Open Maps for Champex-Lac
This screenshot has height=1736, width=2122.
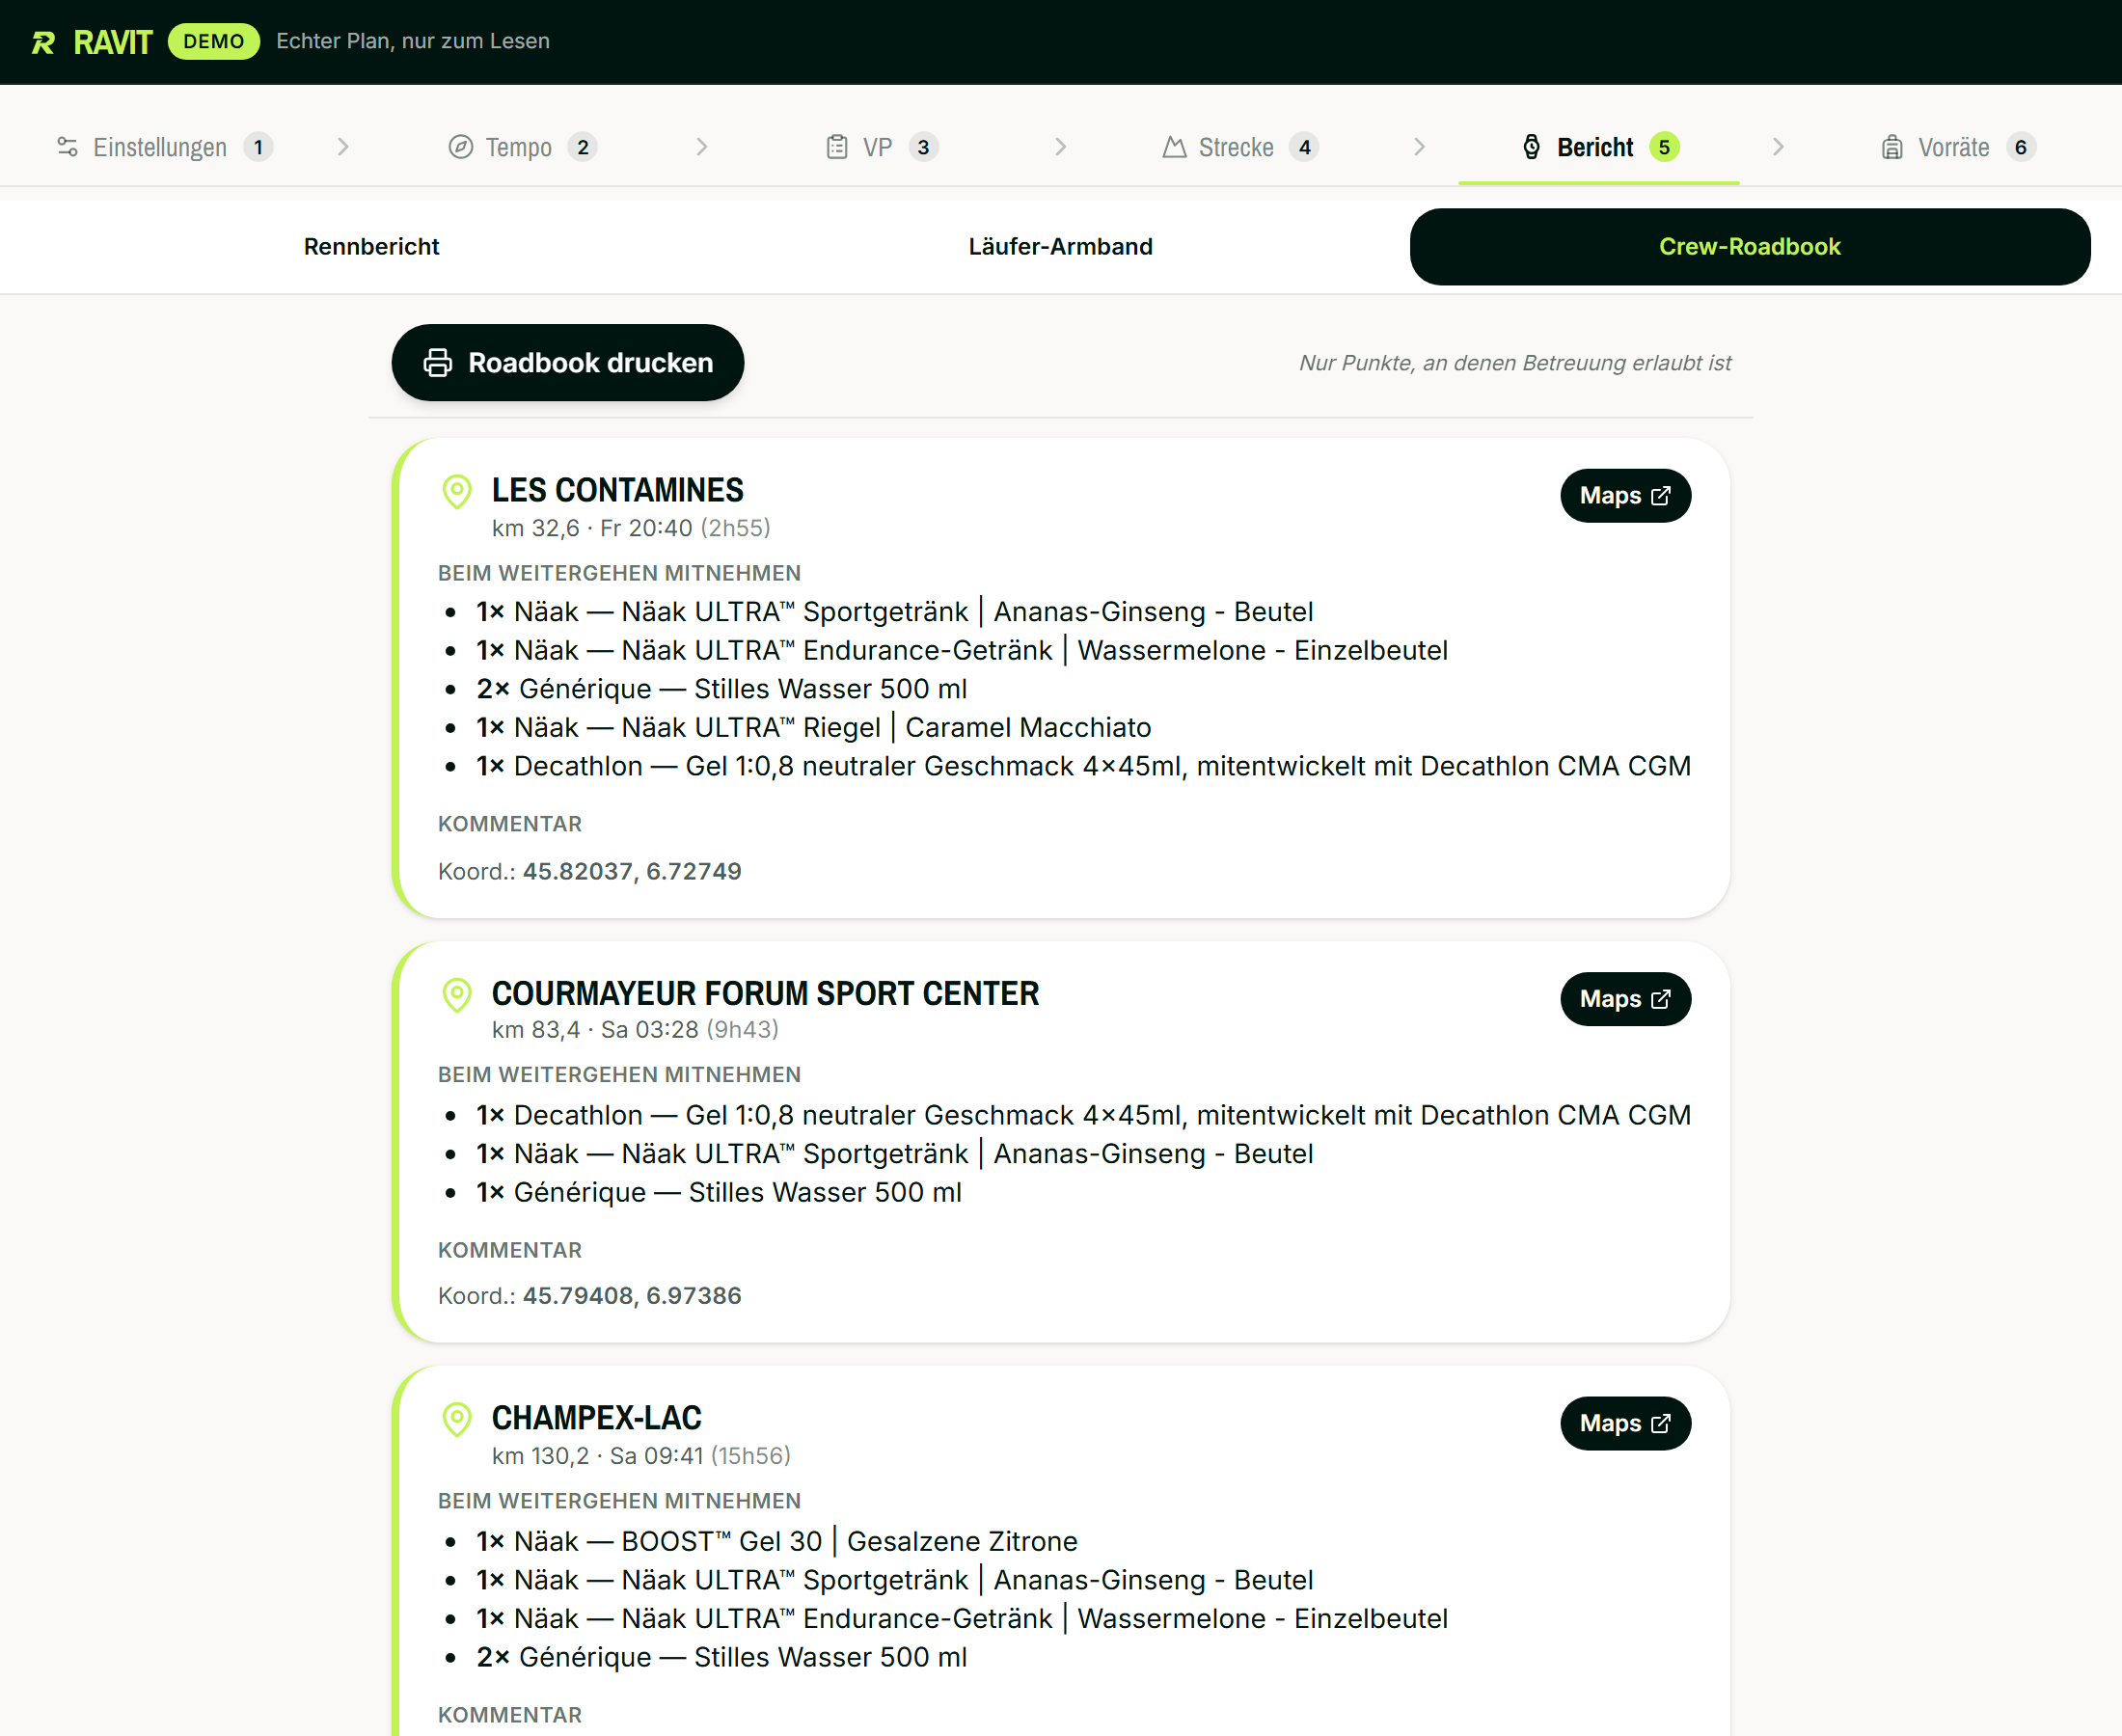(x=1625, y=1423)
